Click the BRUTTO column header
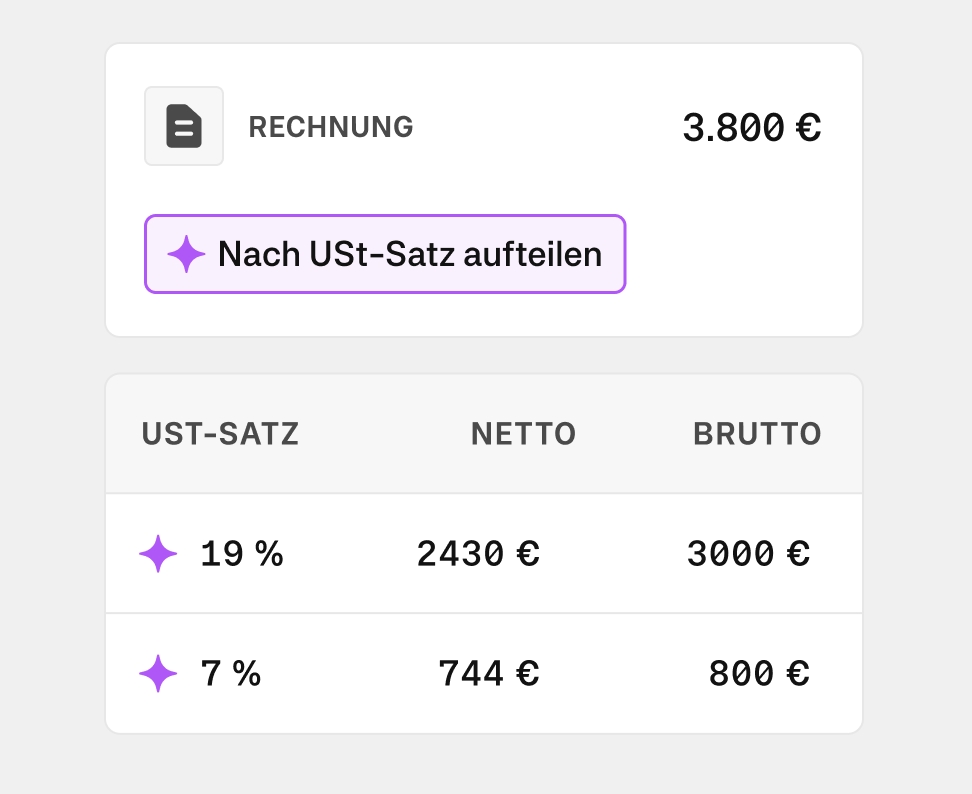 757,434
